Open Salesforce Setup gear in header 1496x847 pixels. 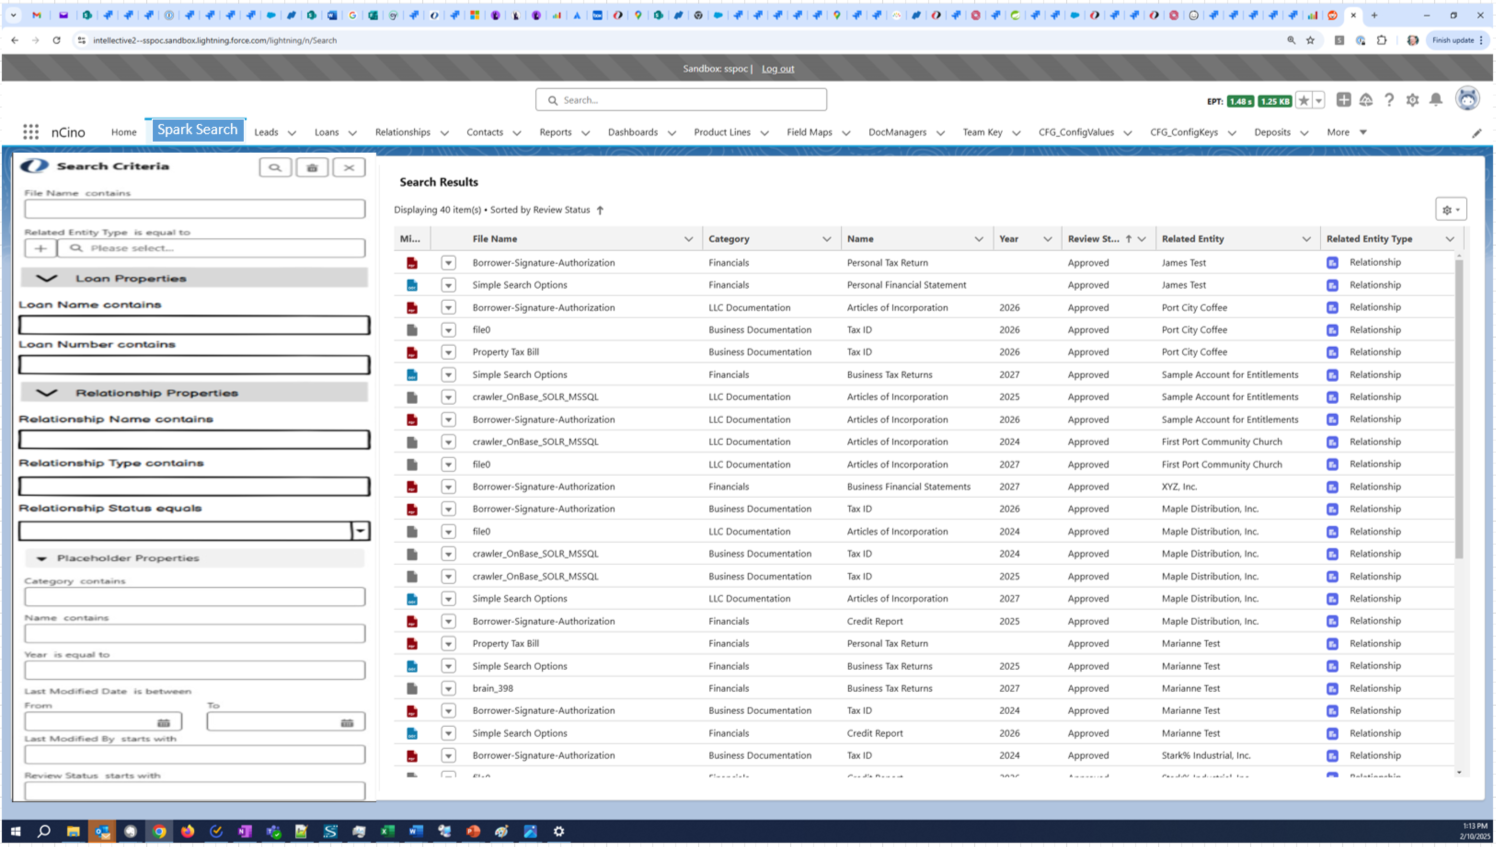(1412, 100)
